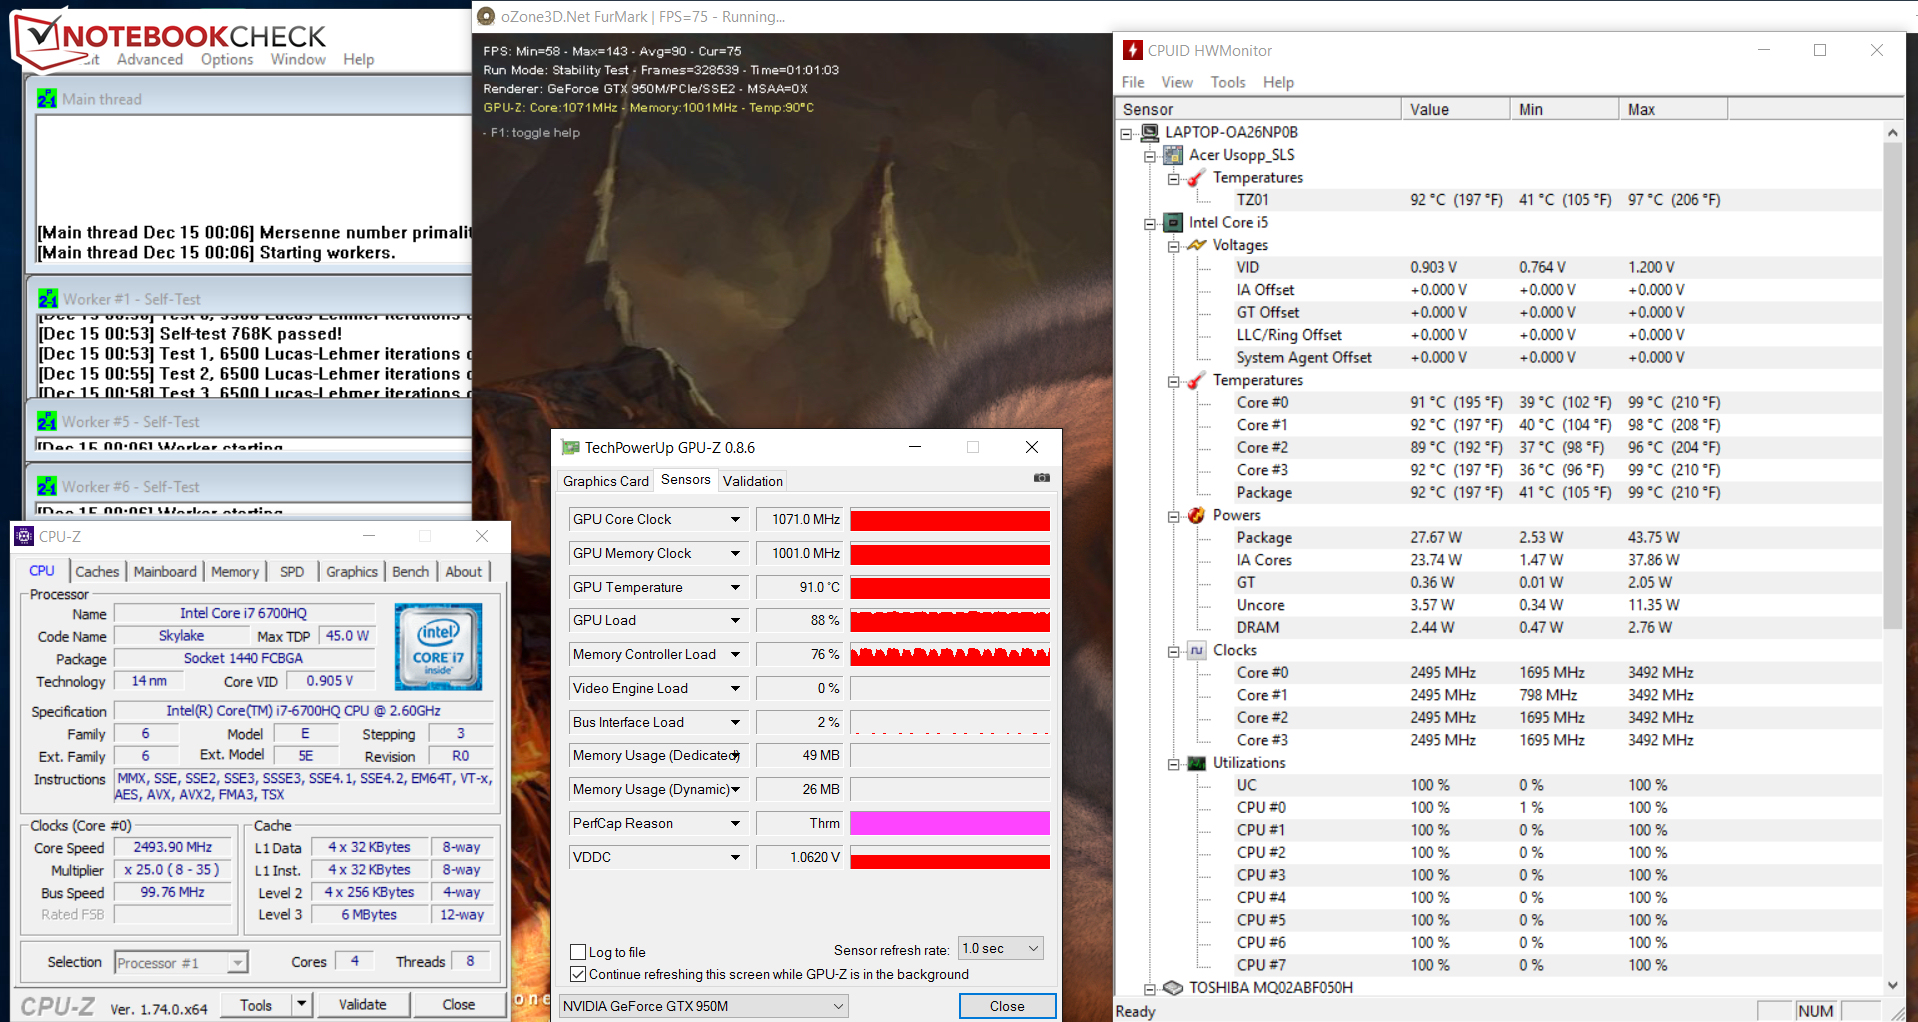
Task: Click the Tools button in CPU-Z
Action: click(x=256, y=1004)
